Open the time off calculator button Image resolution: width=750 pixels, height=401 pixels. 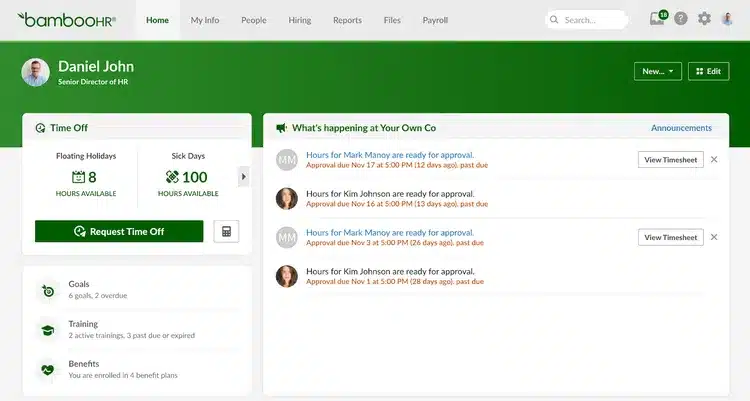(226, 232)
